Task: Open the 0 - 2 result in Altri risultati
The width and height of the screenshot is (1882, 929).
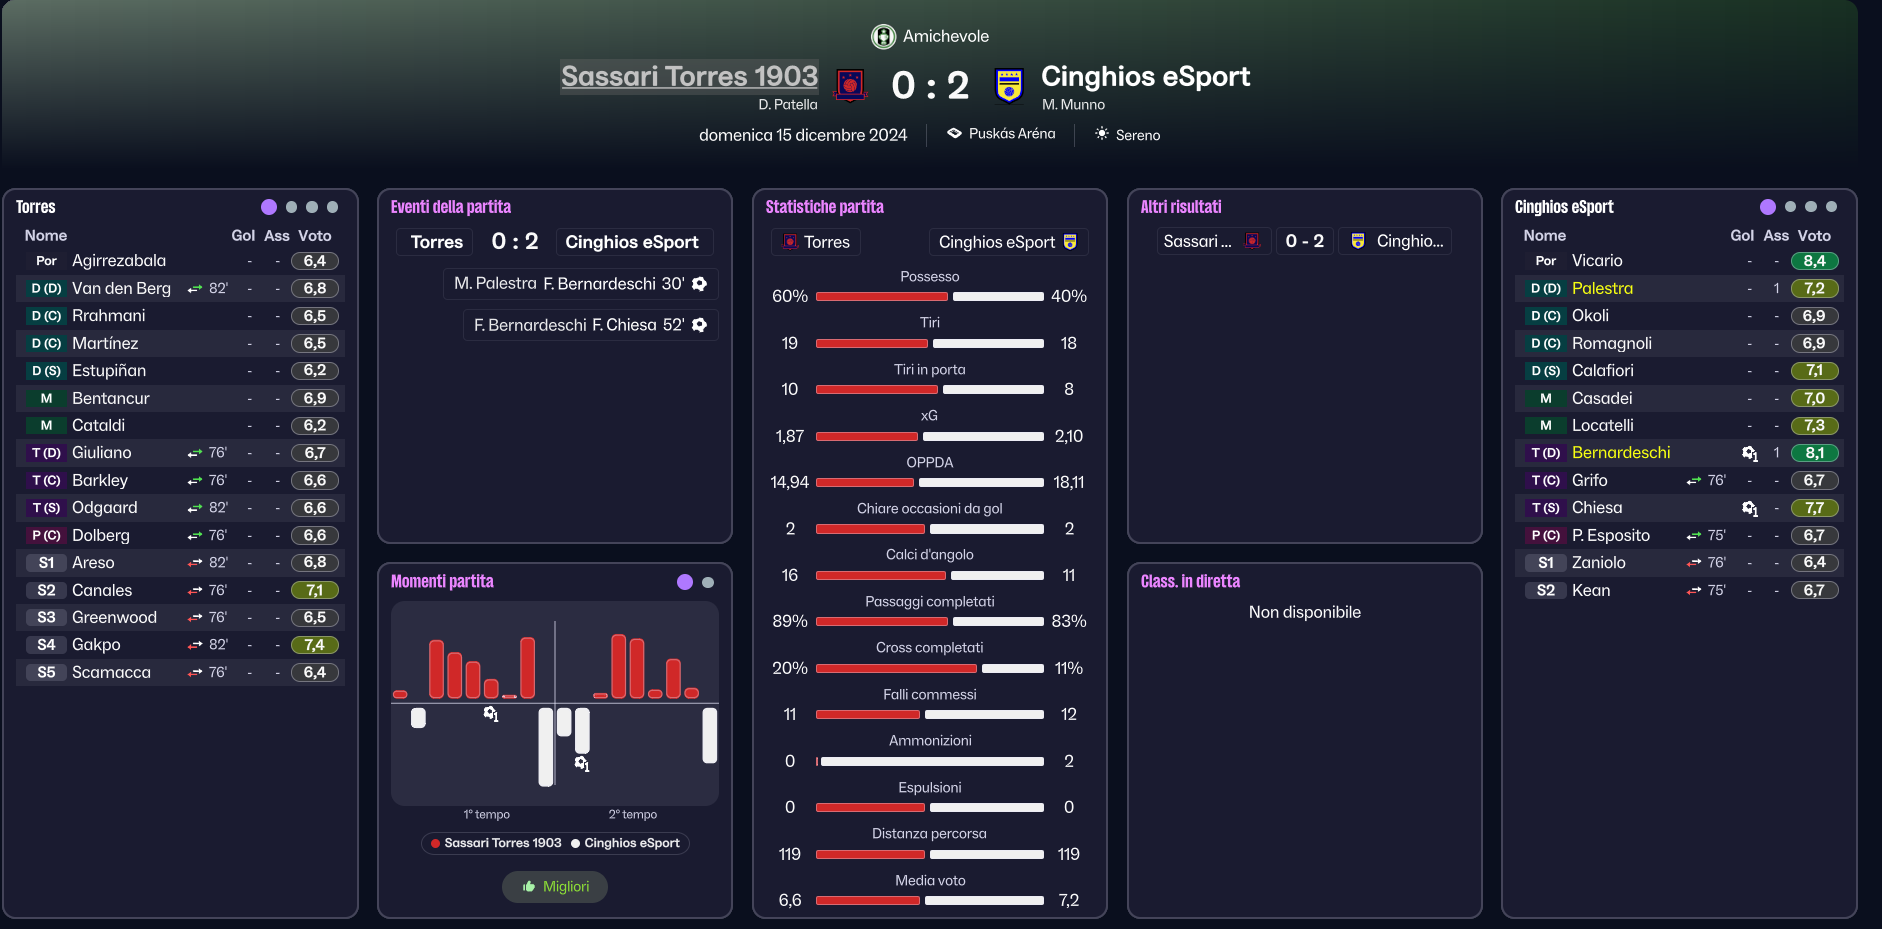Action: [x=1305, y=241]
